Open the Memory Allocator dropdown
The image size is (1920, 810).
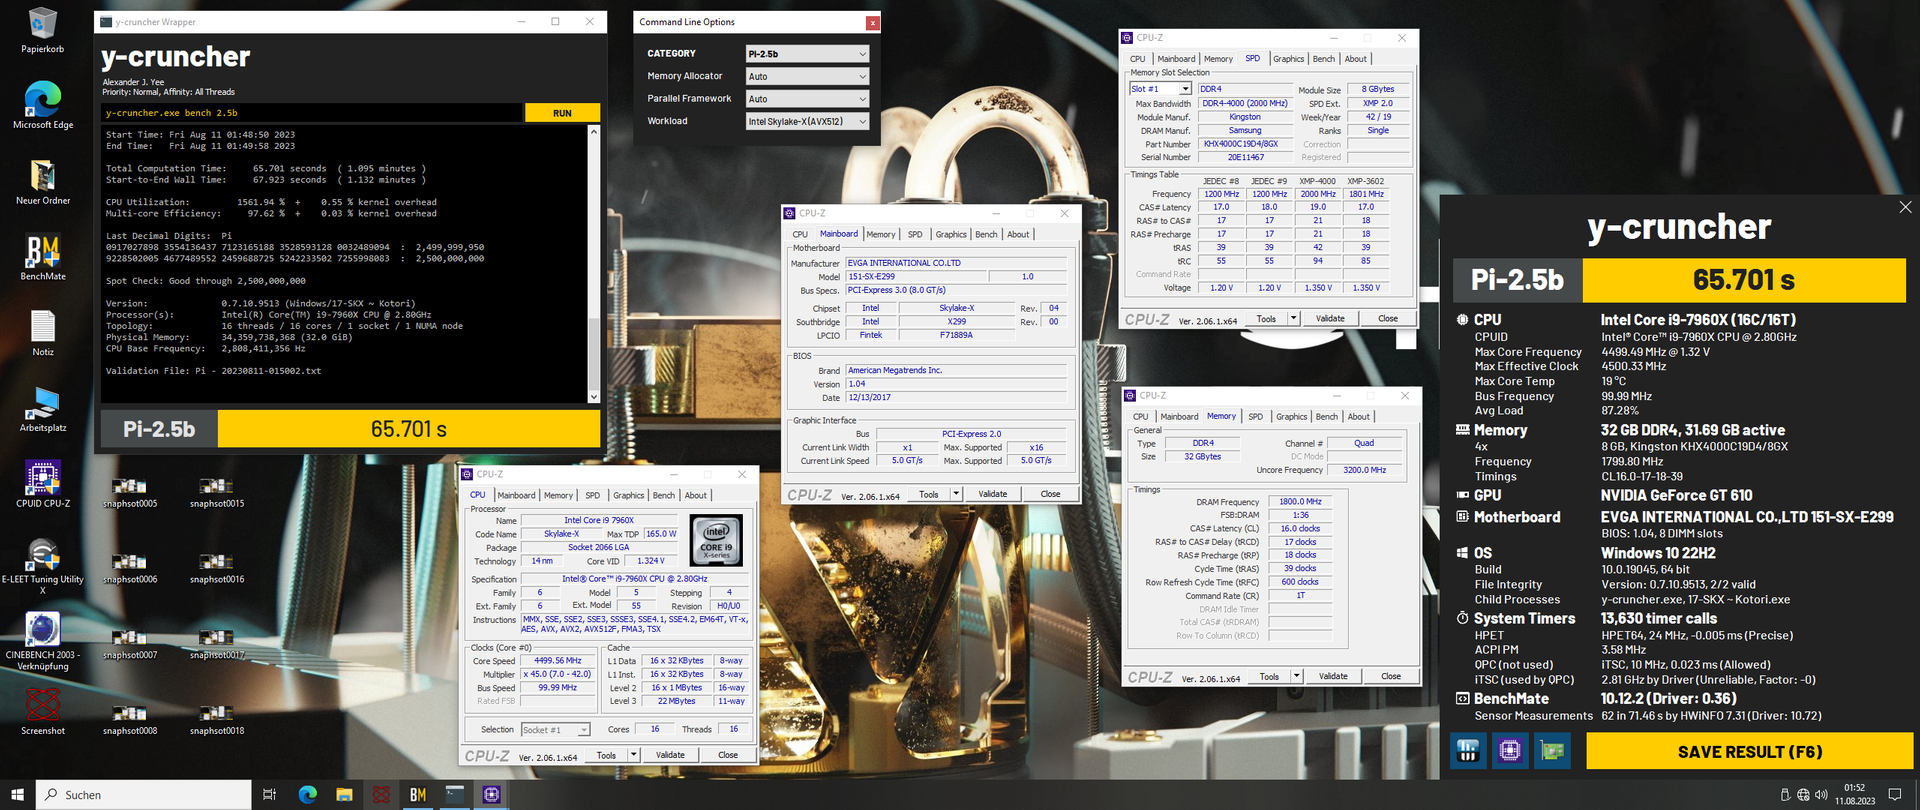click(807, 76)
